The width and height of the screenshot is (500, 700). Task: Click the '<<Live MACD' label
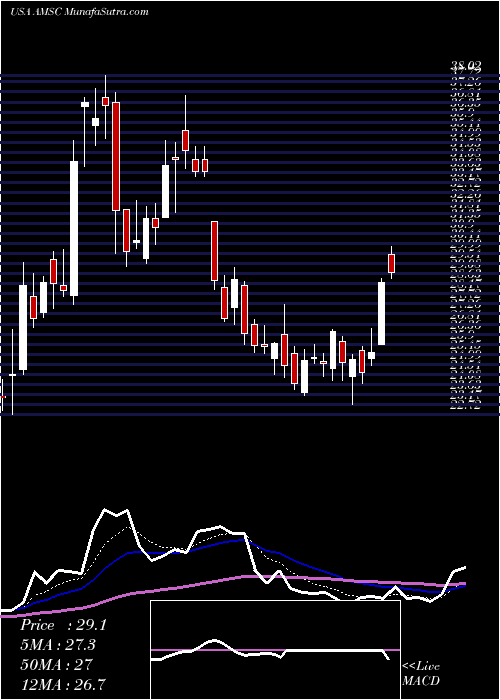click(x=421, y=674)
